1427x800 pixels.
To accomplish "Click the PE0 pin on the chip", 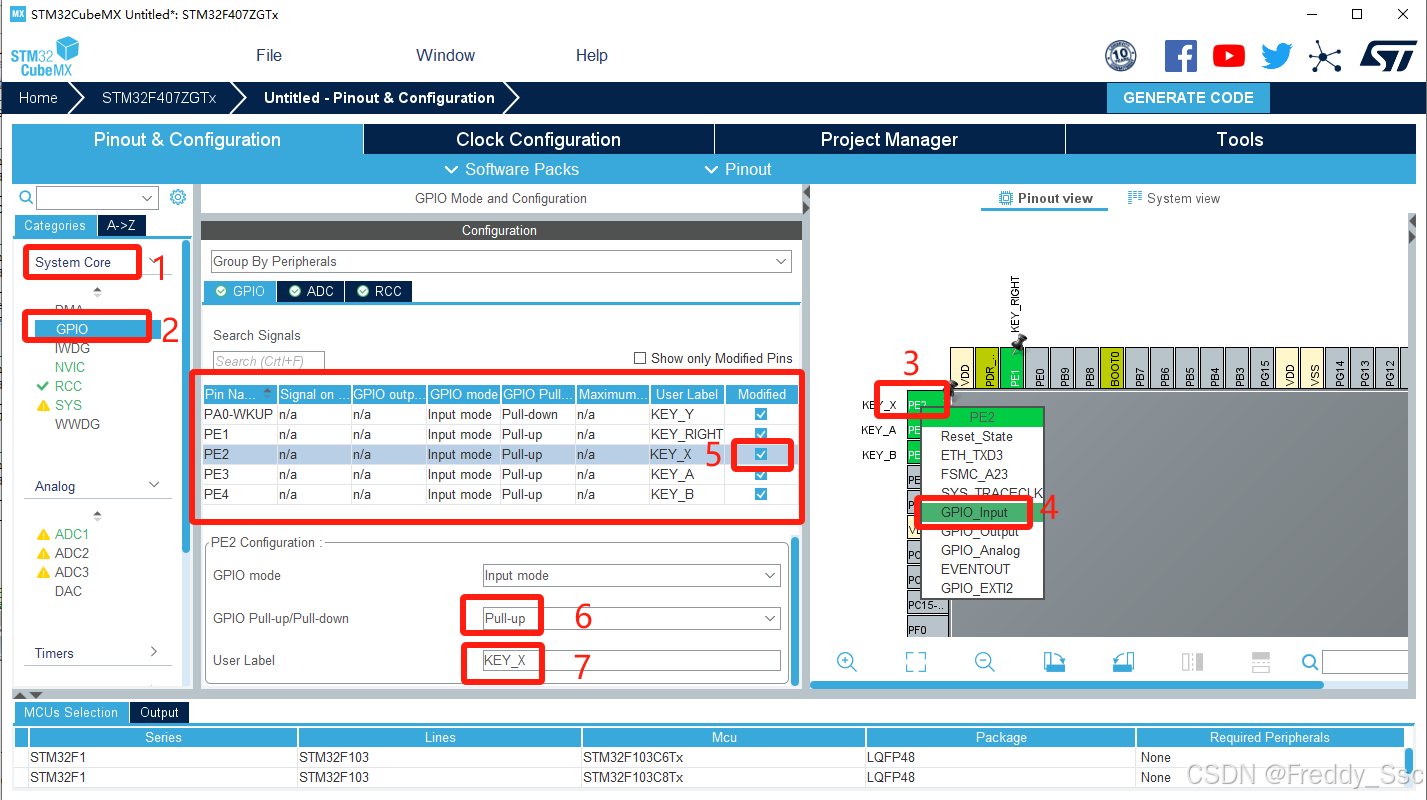I will tap(1038, 369).
